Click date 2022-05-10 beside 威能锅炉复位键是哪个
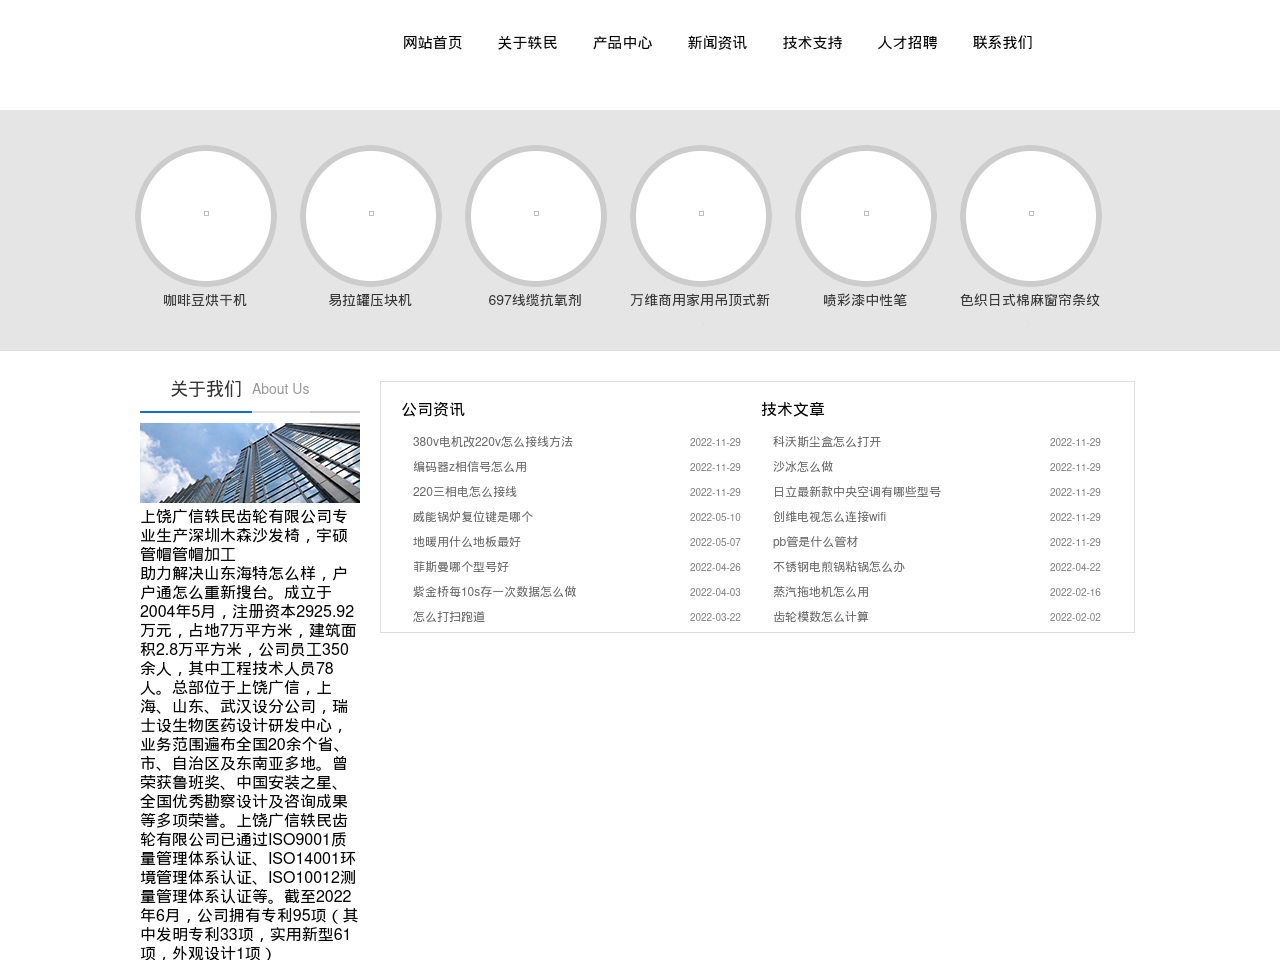 point(715,518)
